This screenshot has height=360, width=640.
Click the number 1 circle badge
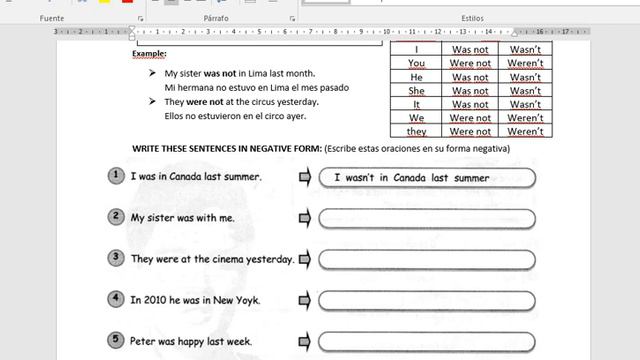pos(116,176)
